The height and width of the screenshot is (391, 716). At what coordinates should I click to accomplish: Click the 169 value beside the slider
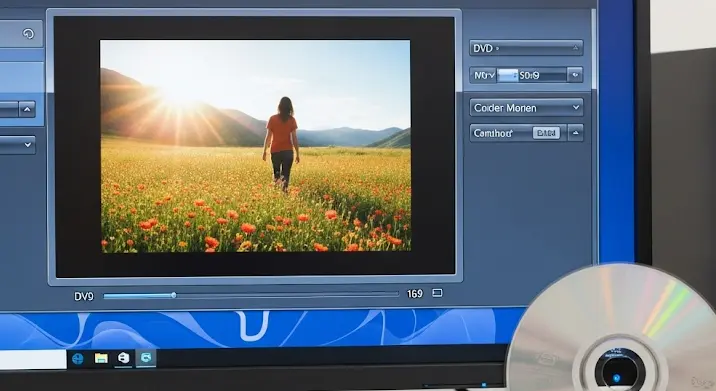click(415, 294)
